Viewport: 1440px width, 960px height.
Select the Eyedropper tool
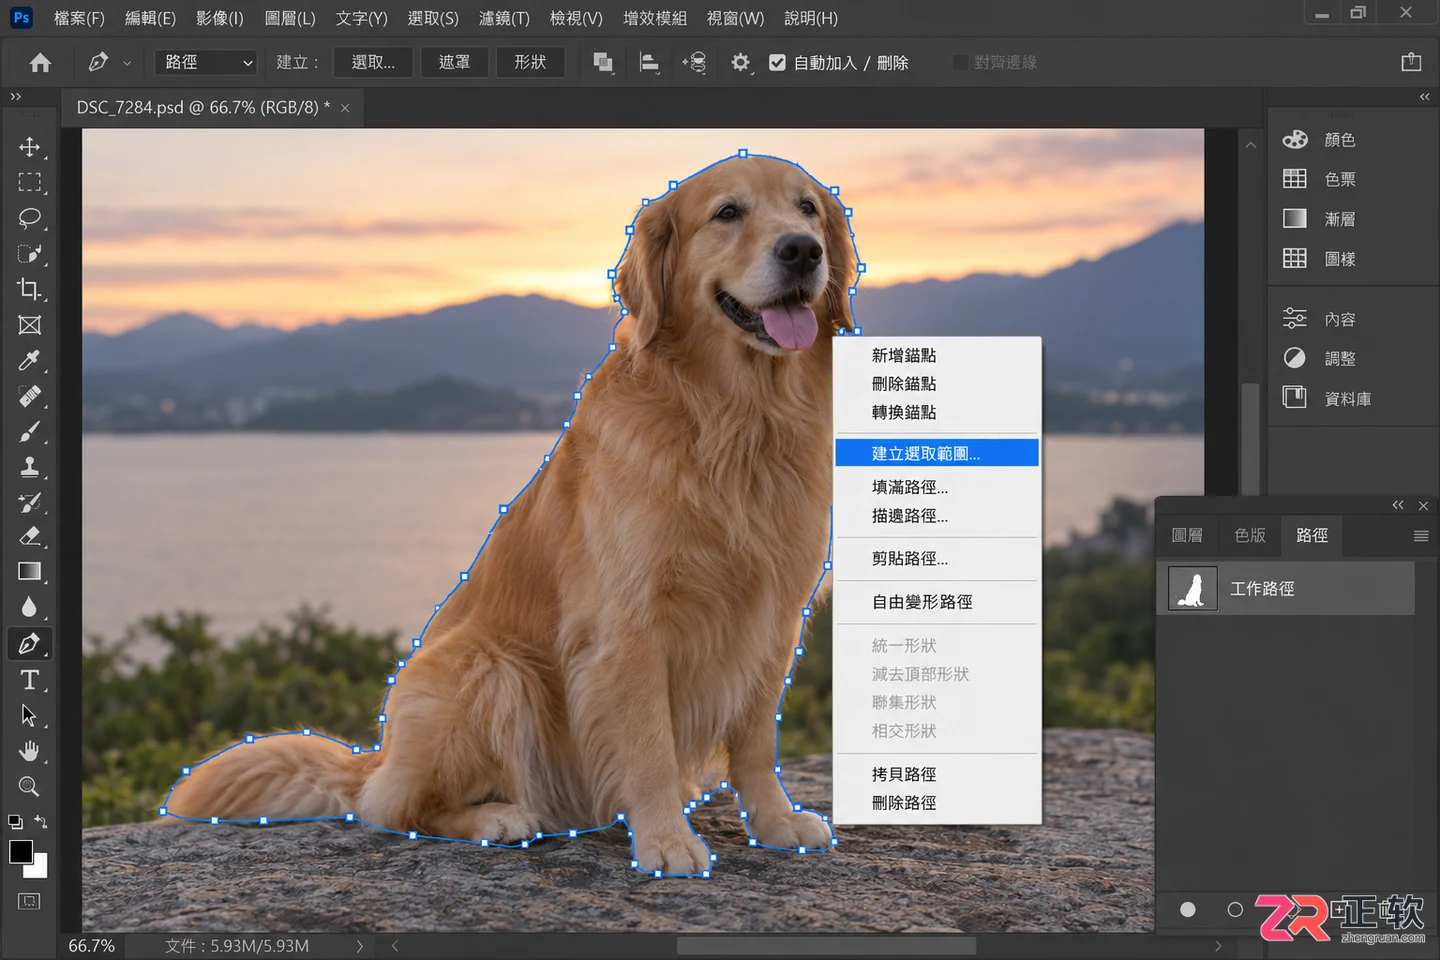point(29,360)
